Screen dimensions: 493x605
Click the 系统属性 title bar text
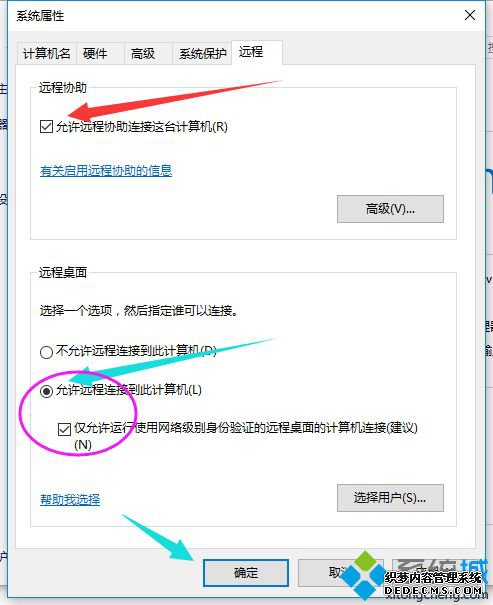[40, 16]
